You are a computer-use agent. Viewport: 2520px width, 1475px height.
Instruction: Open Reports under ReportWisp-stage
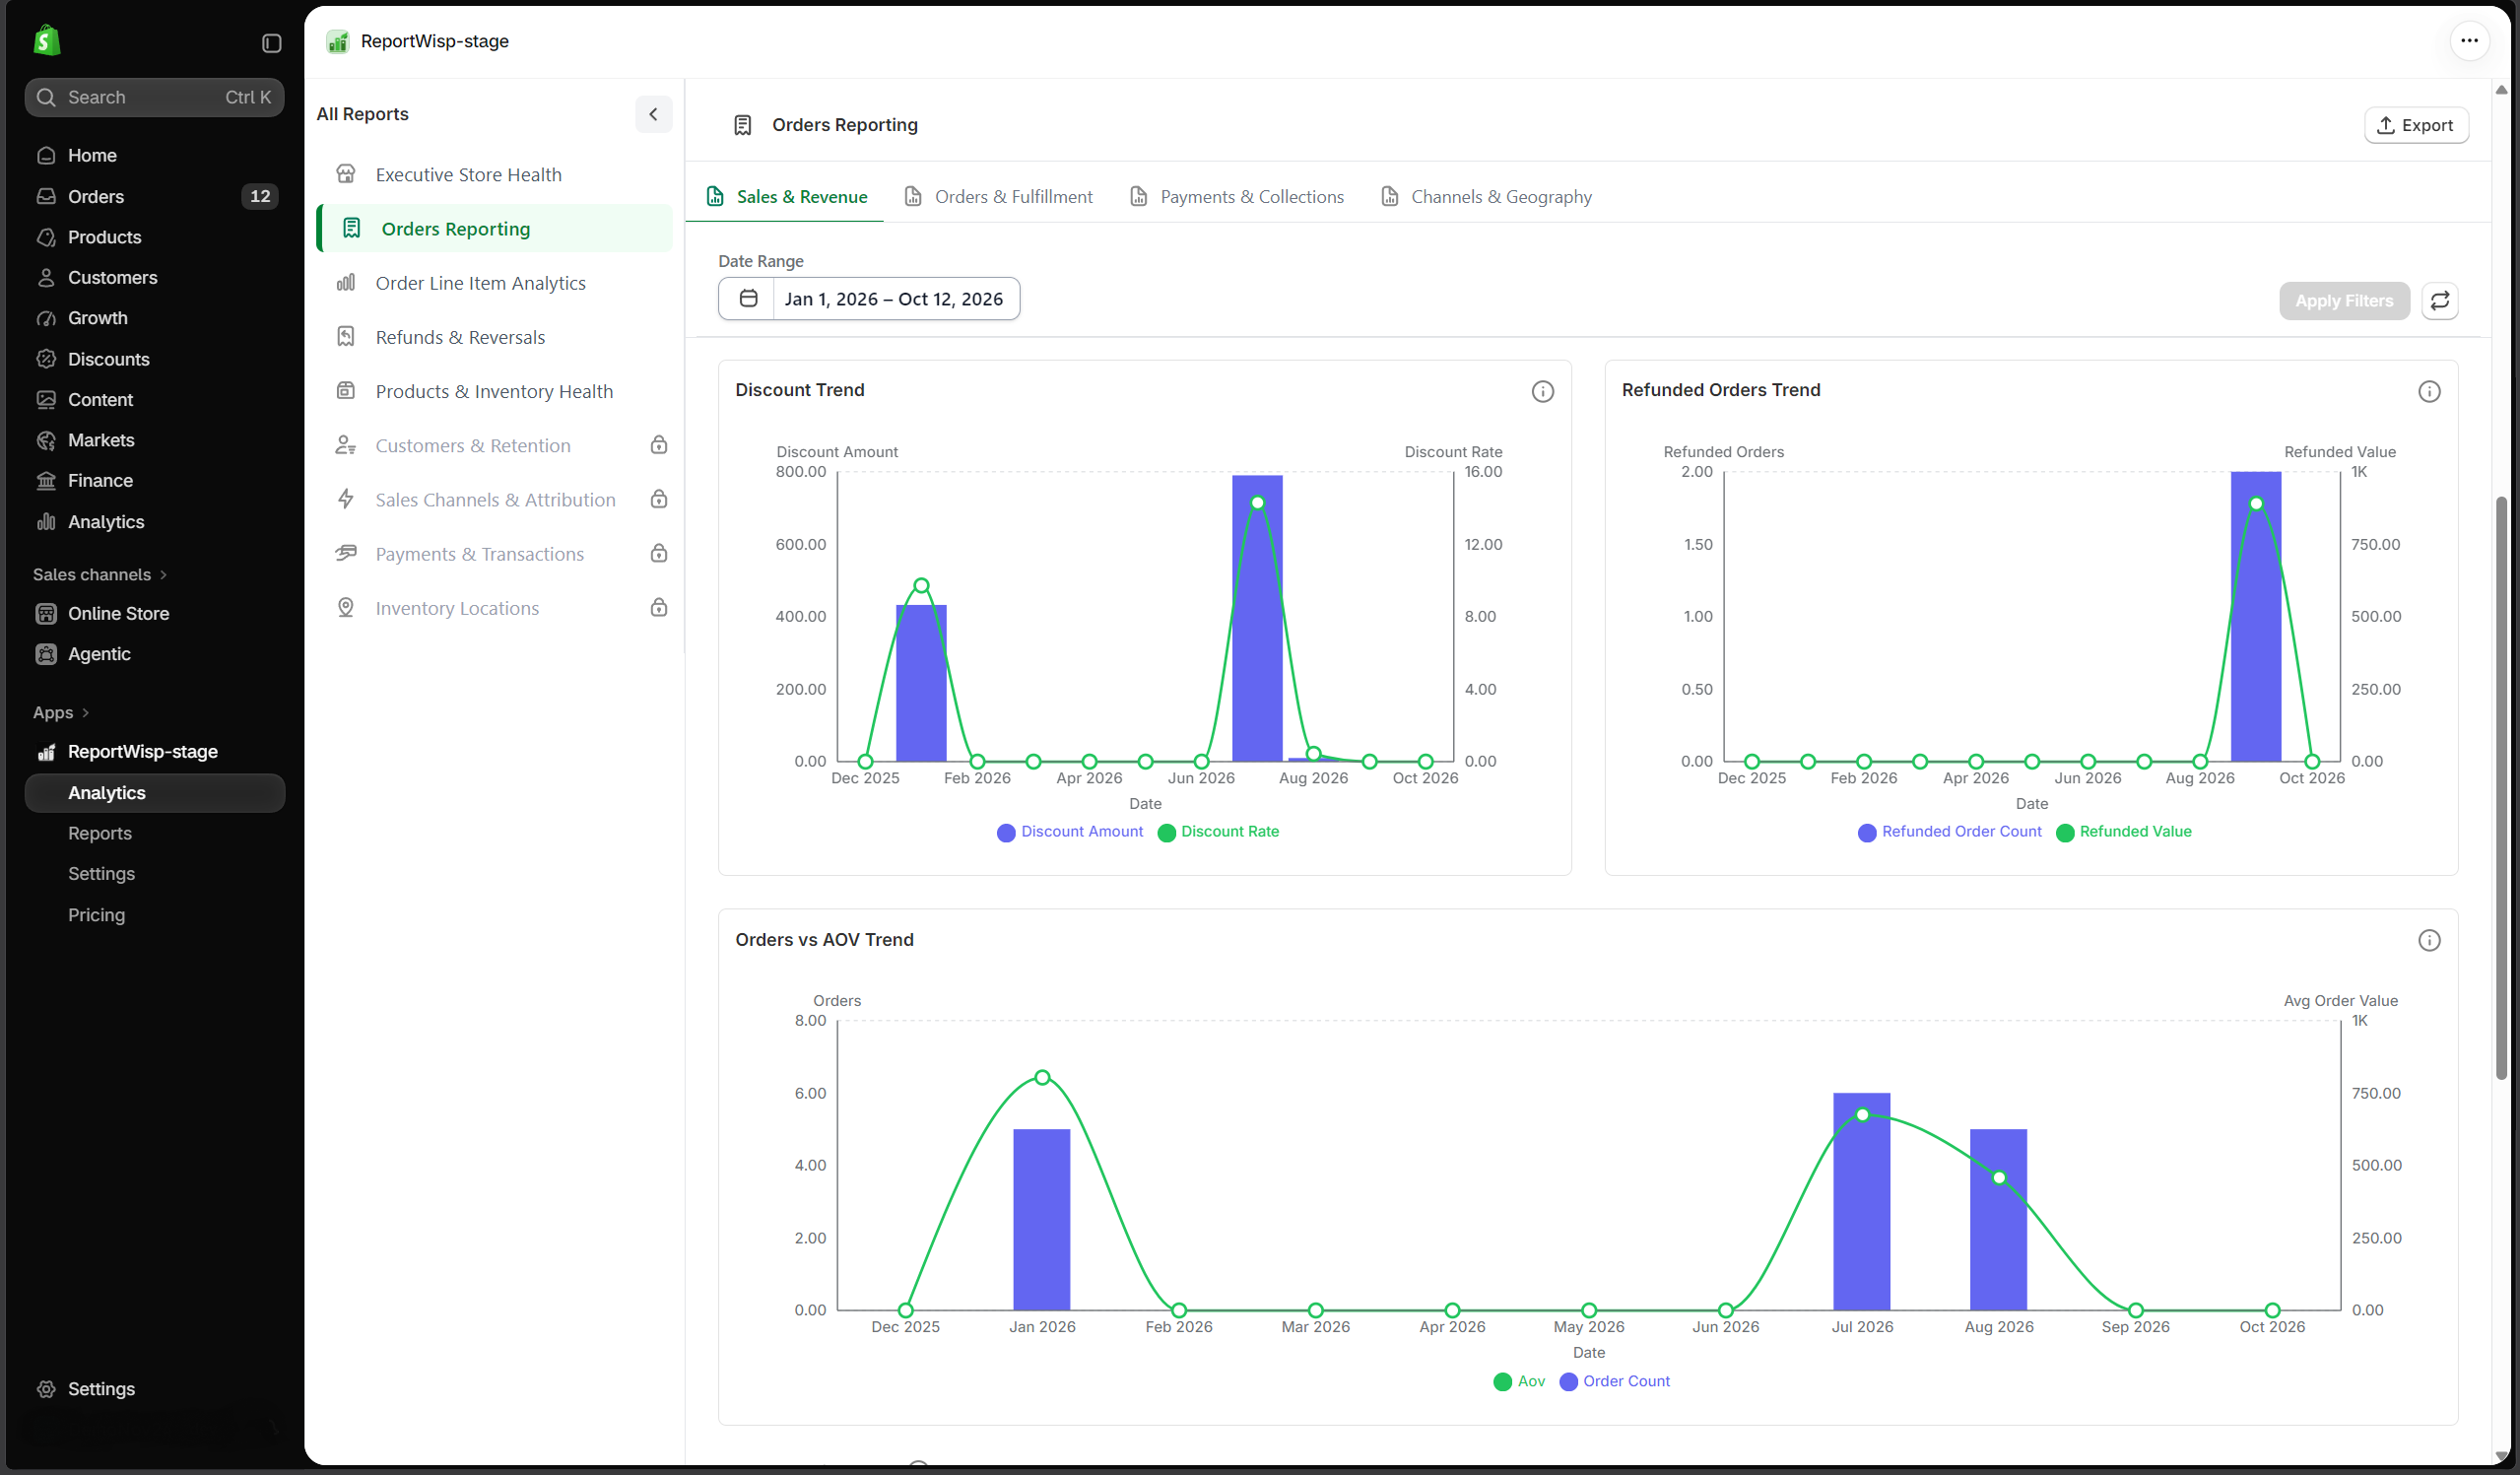pos(155,833)
